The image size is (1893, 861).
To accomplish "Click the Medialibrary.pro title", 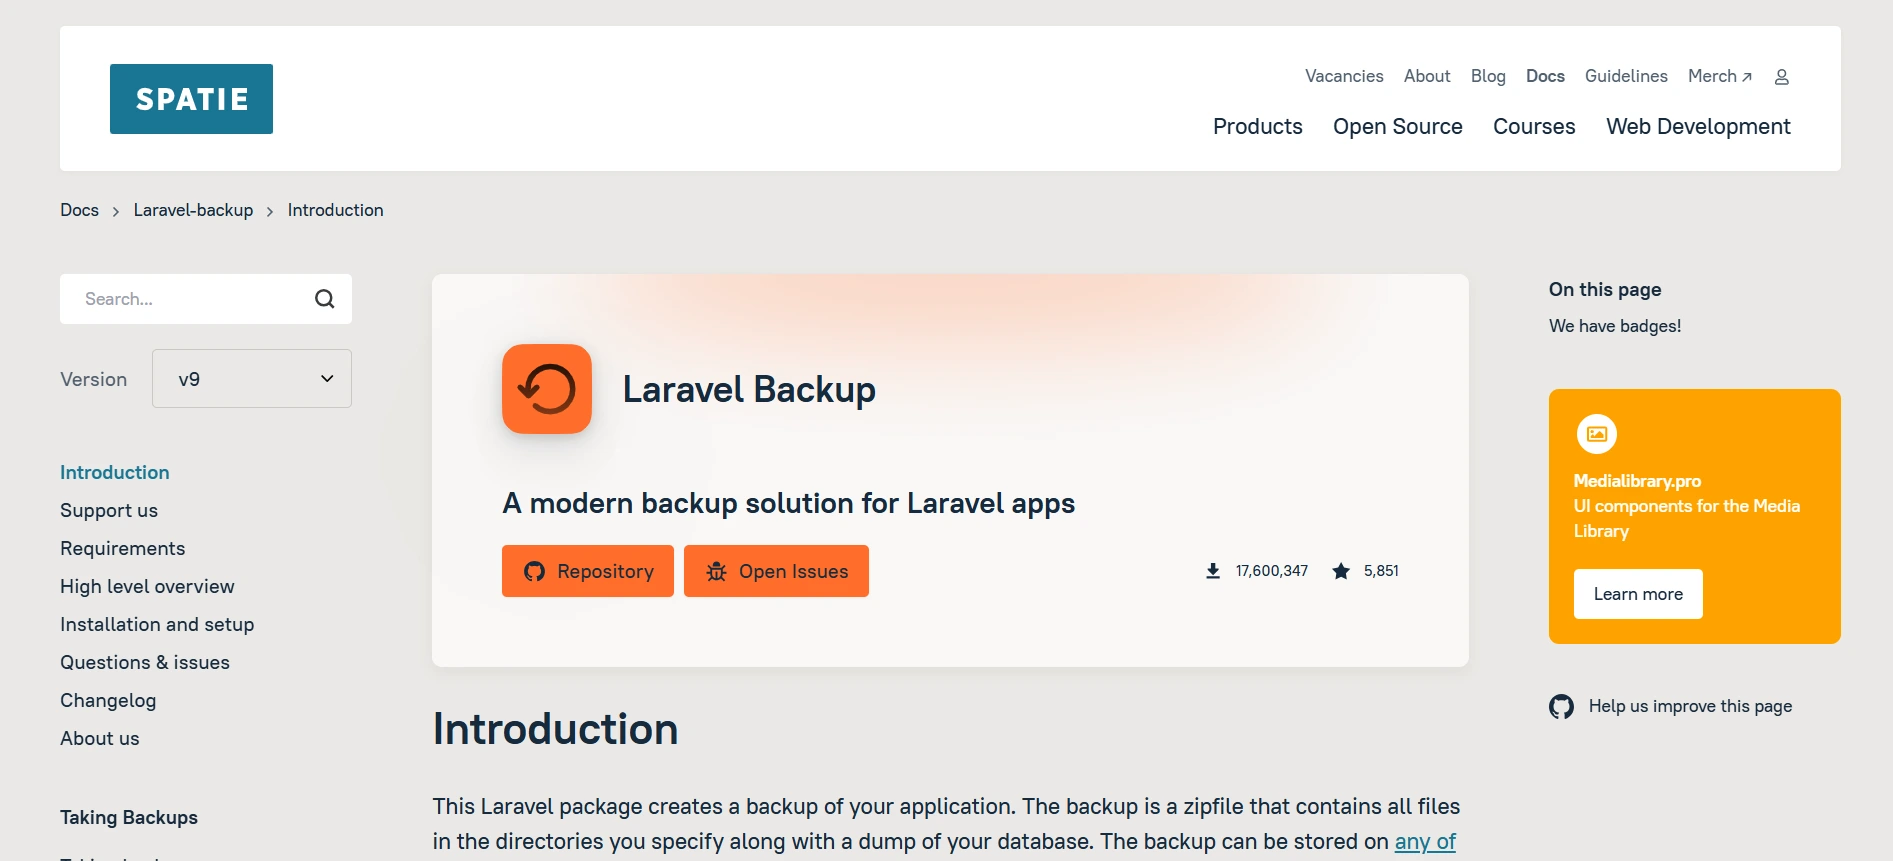I will (x=1637, y=481).
